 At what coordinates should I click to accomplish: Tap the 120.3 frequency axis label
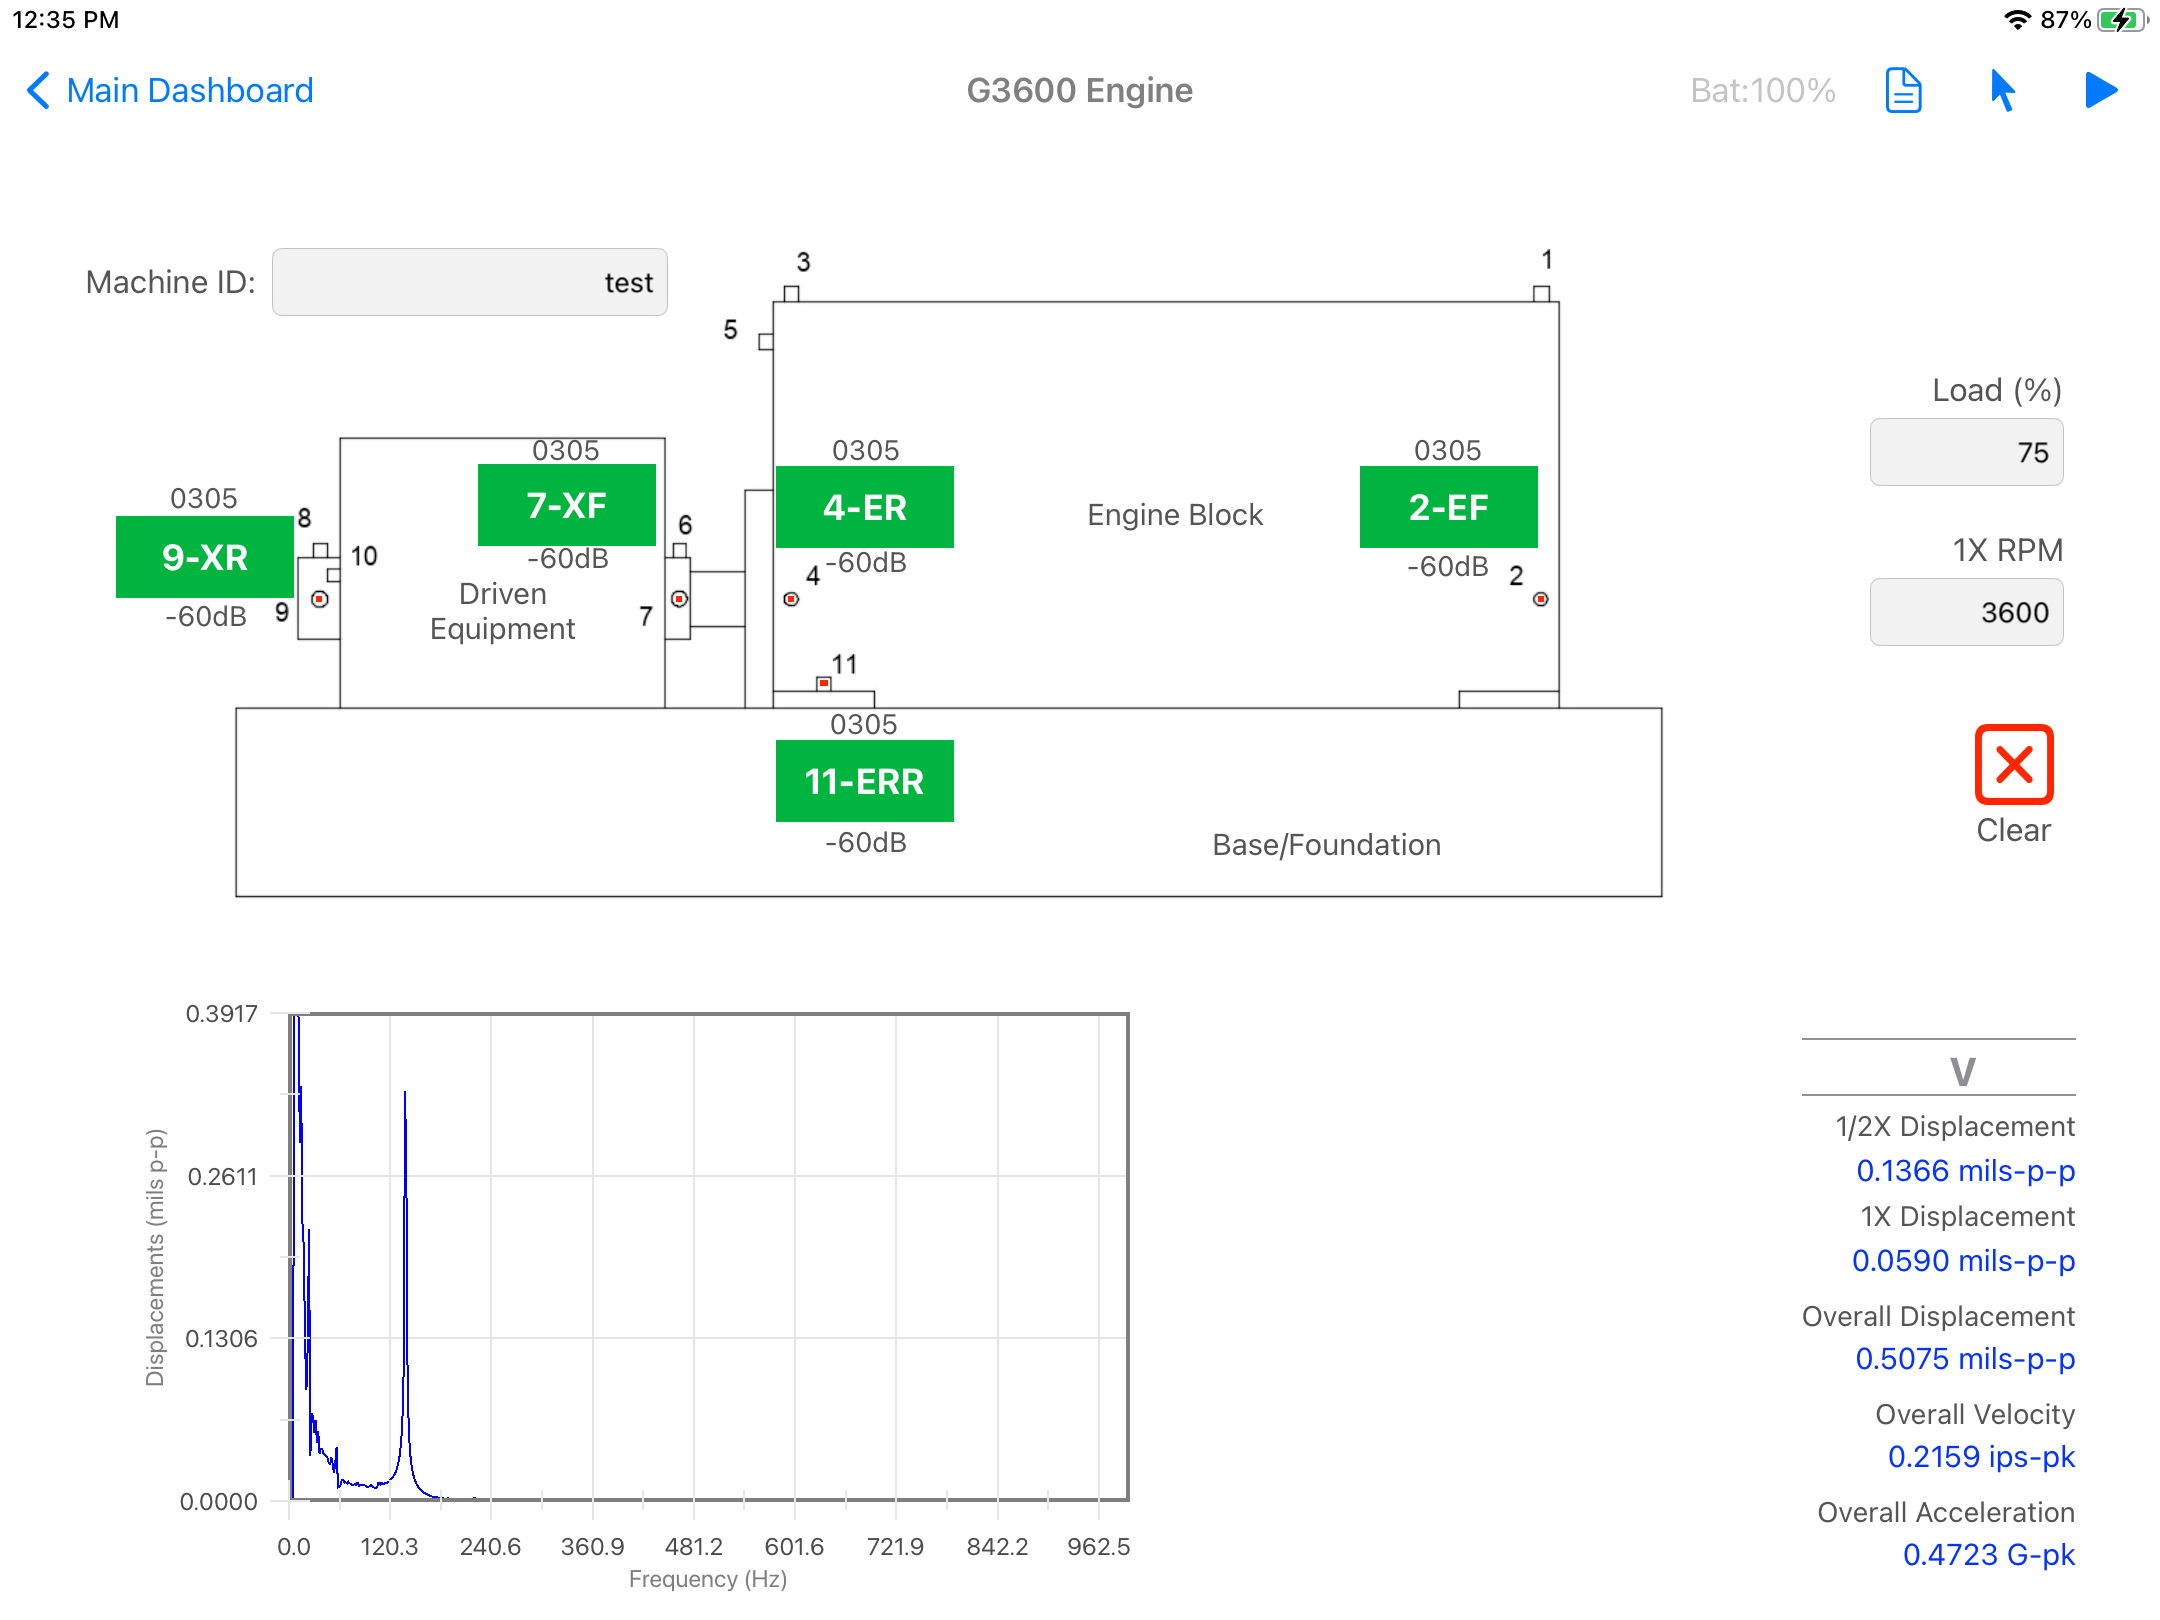pyautogui.click(x=389, y=1546)
